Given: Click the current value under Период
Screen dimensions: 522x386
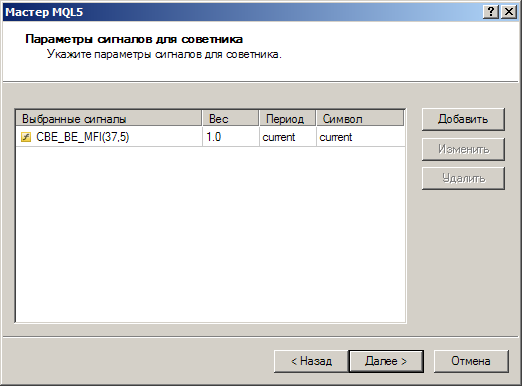Looking at the screenshot, I should tap(288, 137).
